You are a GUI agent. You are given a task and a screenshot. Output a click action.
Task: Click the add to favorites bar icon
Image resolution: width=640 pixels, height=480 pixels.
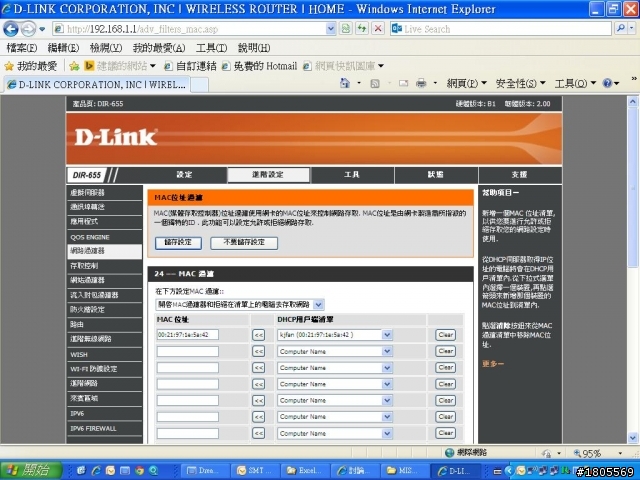[x=74, y=66]
